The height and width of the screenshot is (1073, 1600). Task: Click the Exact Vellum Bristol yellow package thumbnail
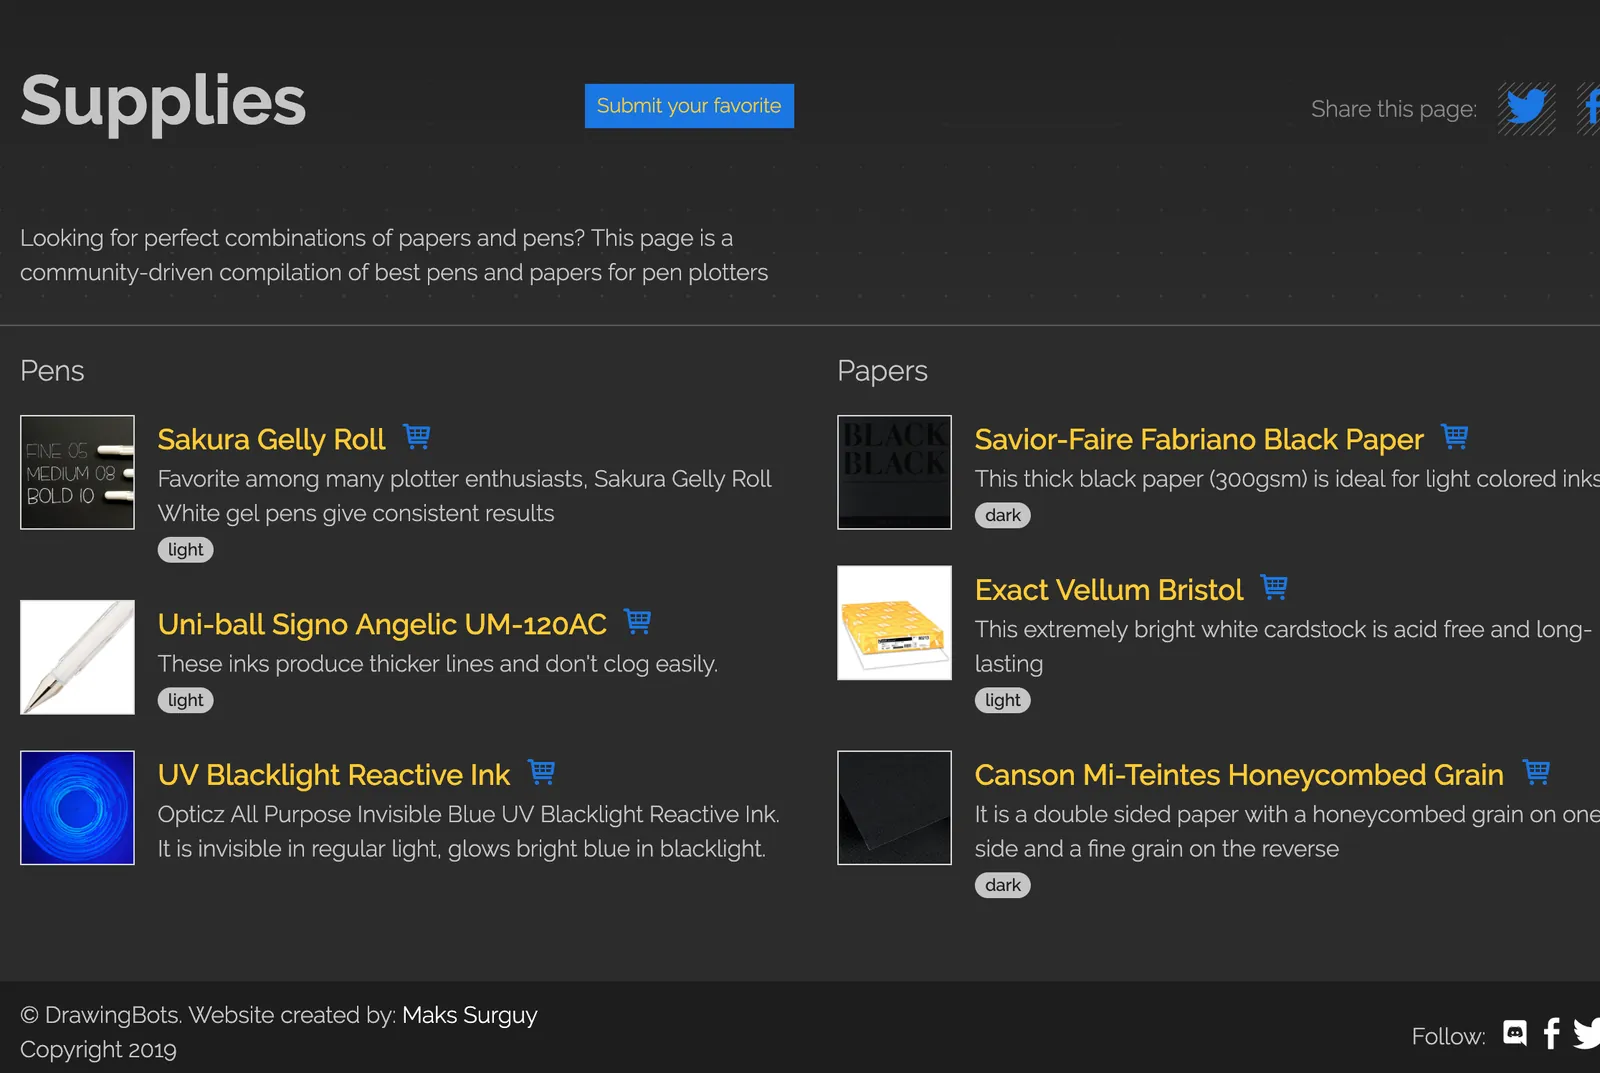(894, 623)
